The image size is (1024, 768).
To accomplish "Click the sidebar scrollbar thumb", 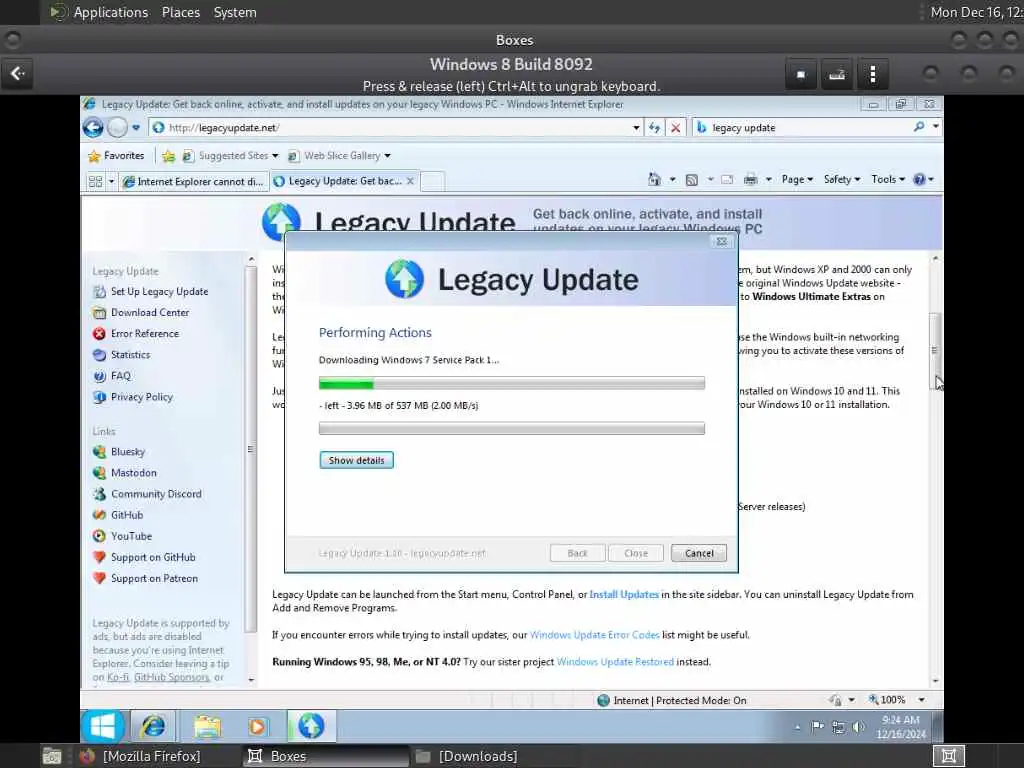I will point(250,449).
